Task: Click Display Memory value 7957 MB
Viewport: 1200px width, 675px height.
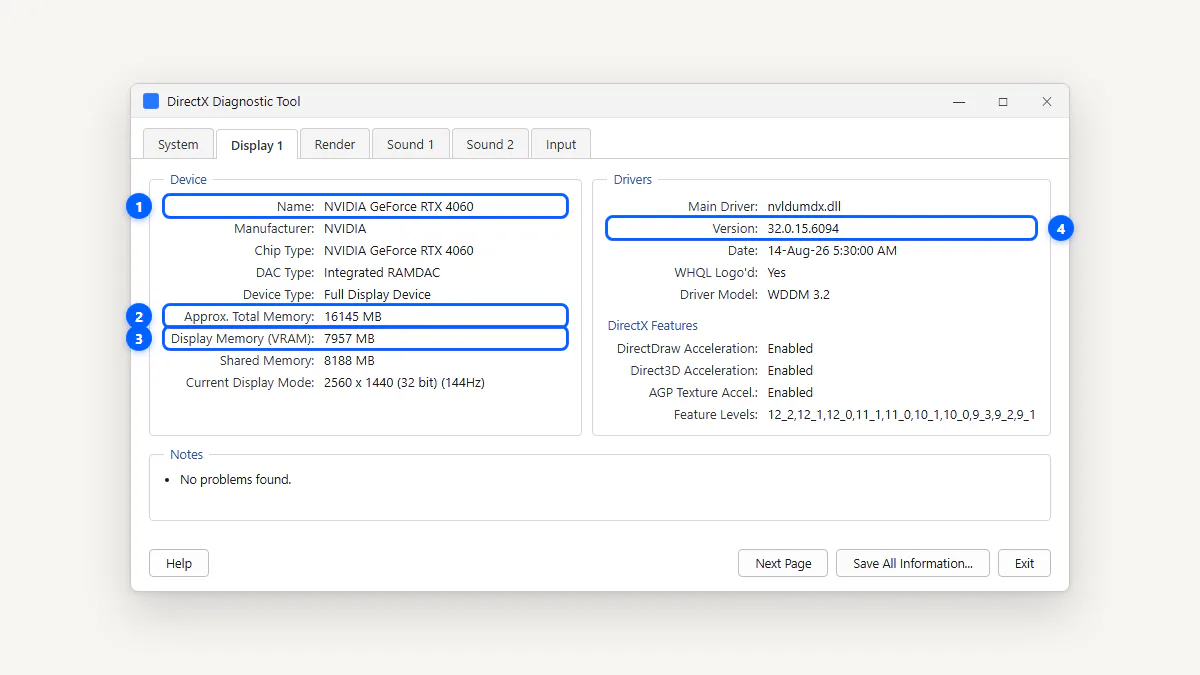Action: point(349,338)
